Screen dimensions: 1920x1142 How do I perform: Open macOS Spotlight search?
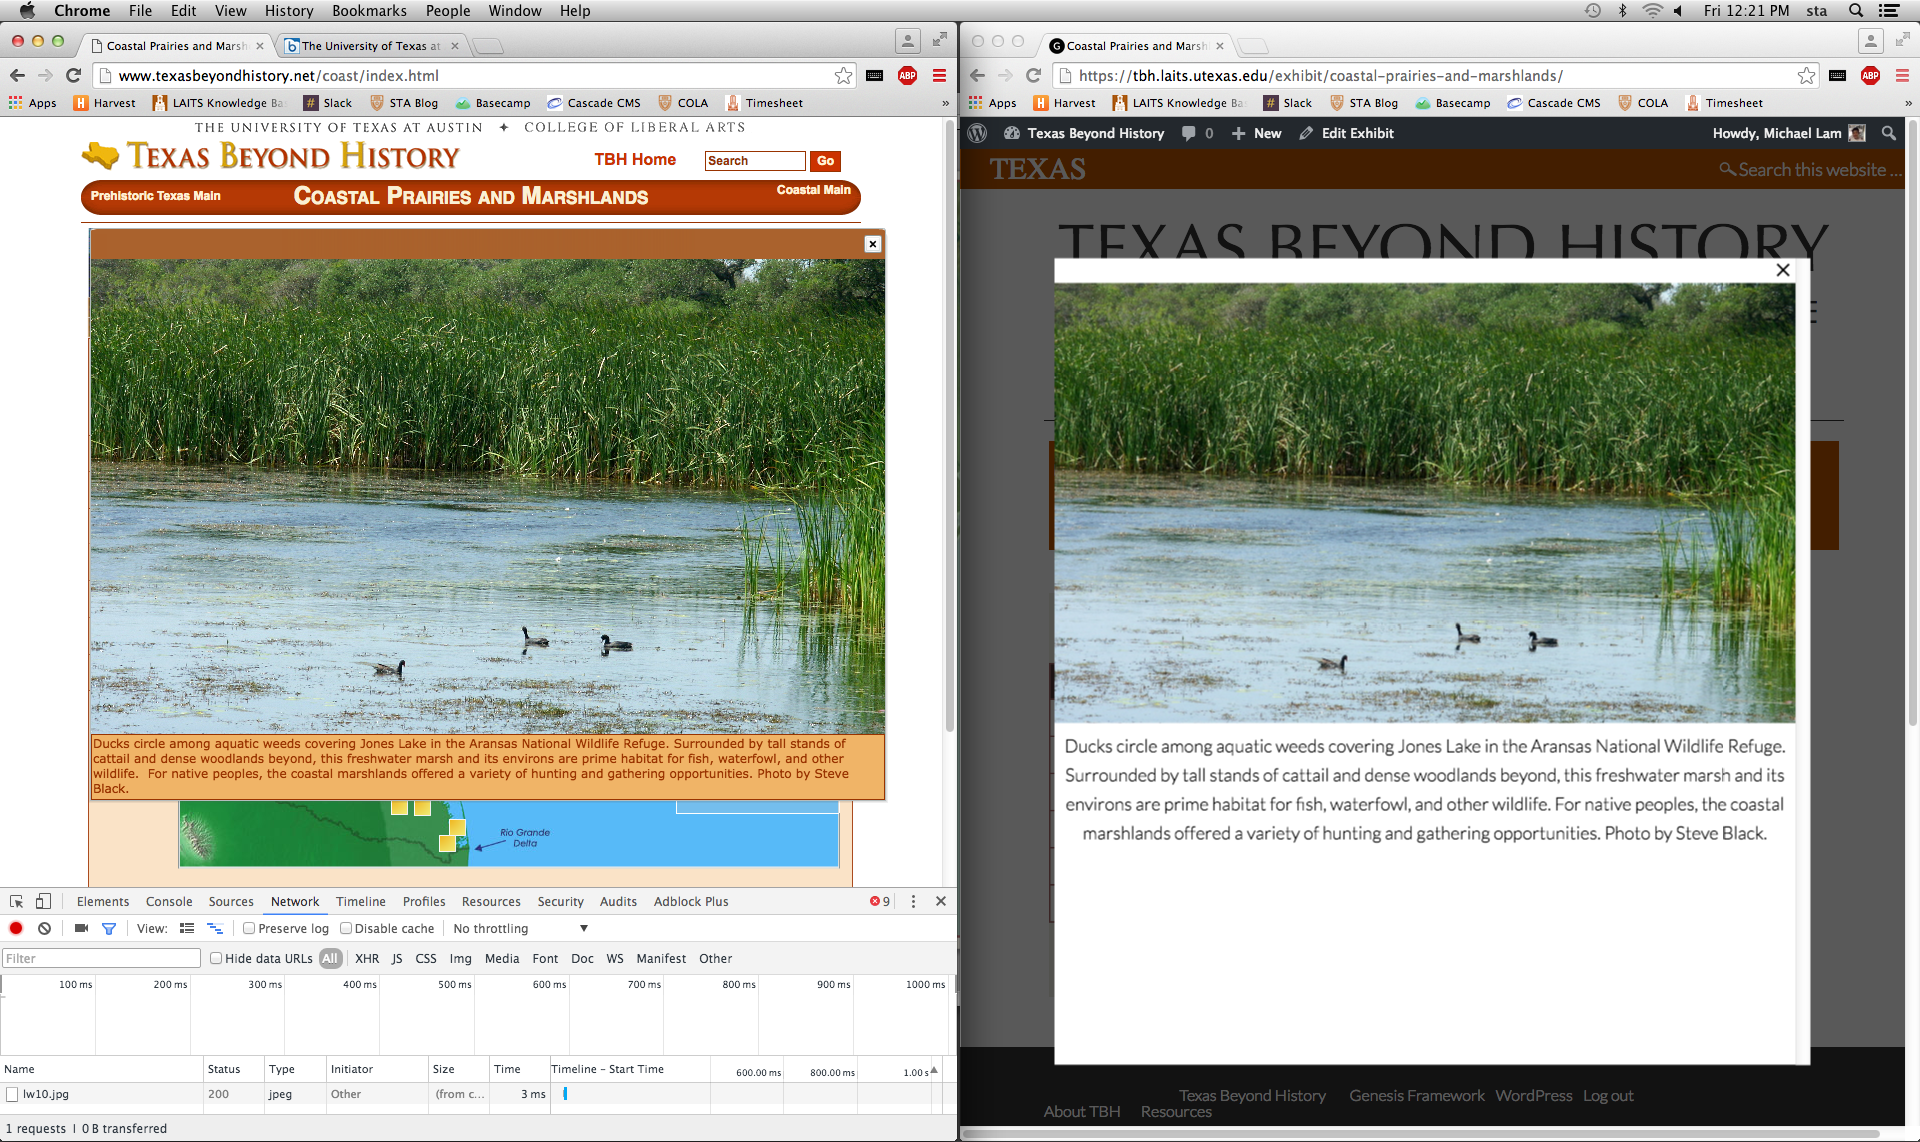pyautogui.click(x=1855, y=11)
